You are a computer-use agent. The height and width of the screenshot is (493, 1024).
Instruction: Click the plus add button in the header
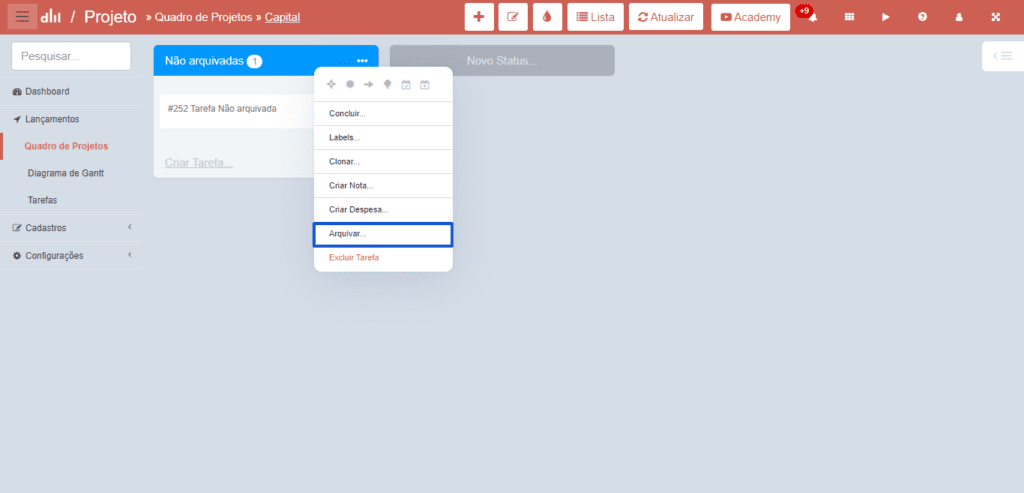[479, 17]
